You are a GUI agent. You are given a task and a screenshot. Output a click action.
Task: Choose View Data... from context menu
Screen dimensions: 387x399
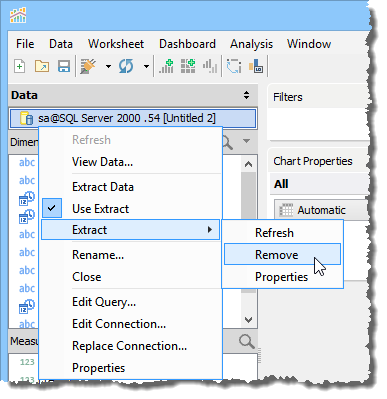(x=130, y=162)
